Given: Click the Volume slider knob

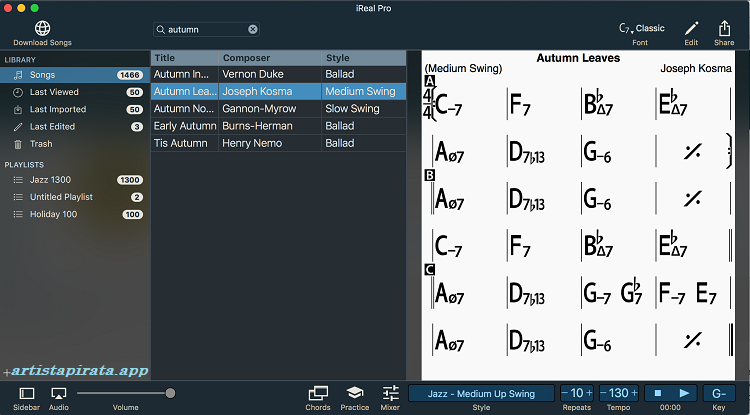Looking at the screenshot, I should [170, 393].
